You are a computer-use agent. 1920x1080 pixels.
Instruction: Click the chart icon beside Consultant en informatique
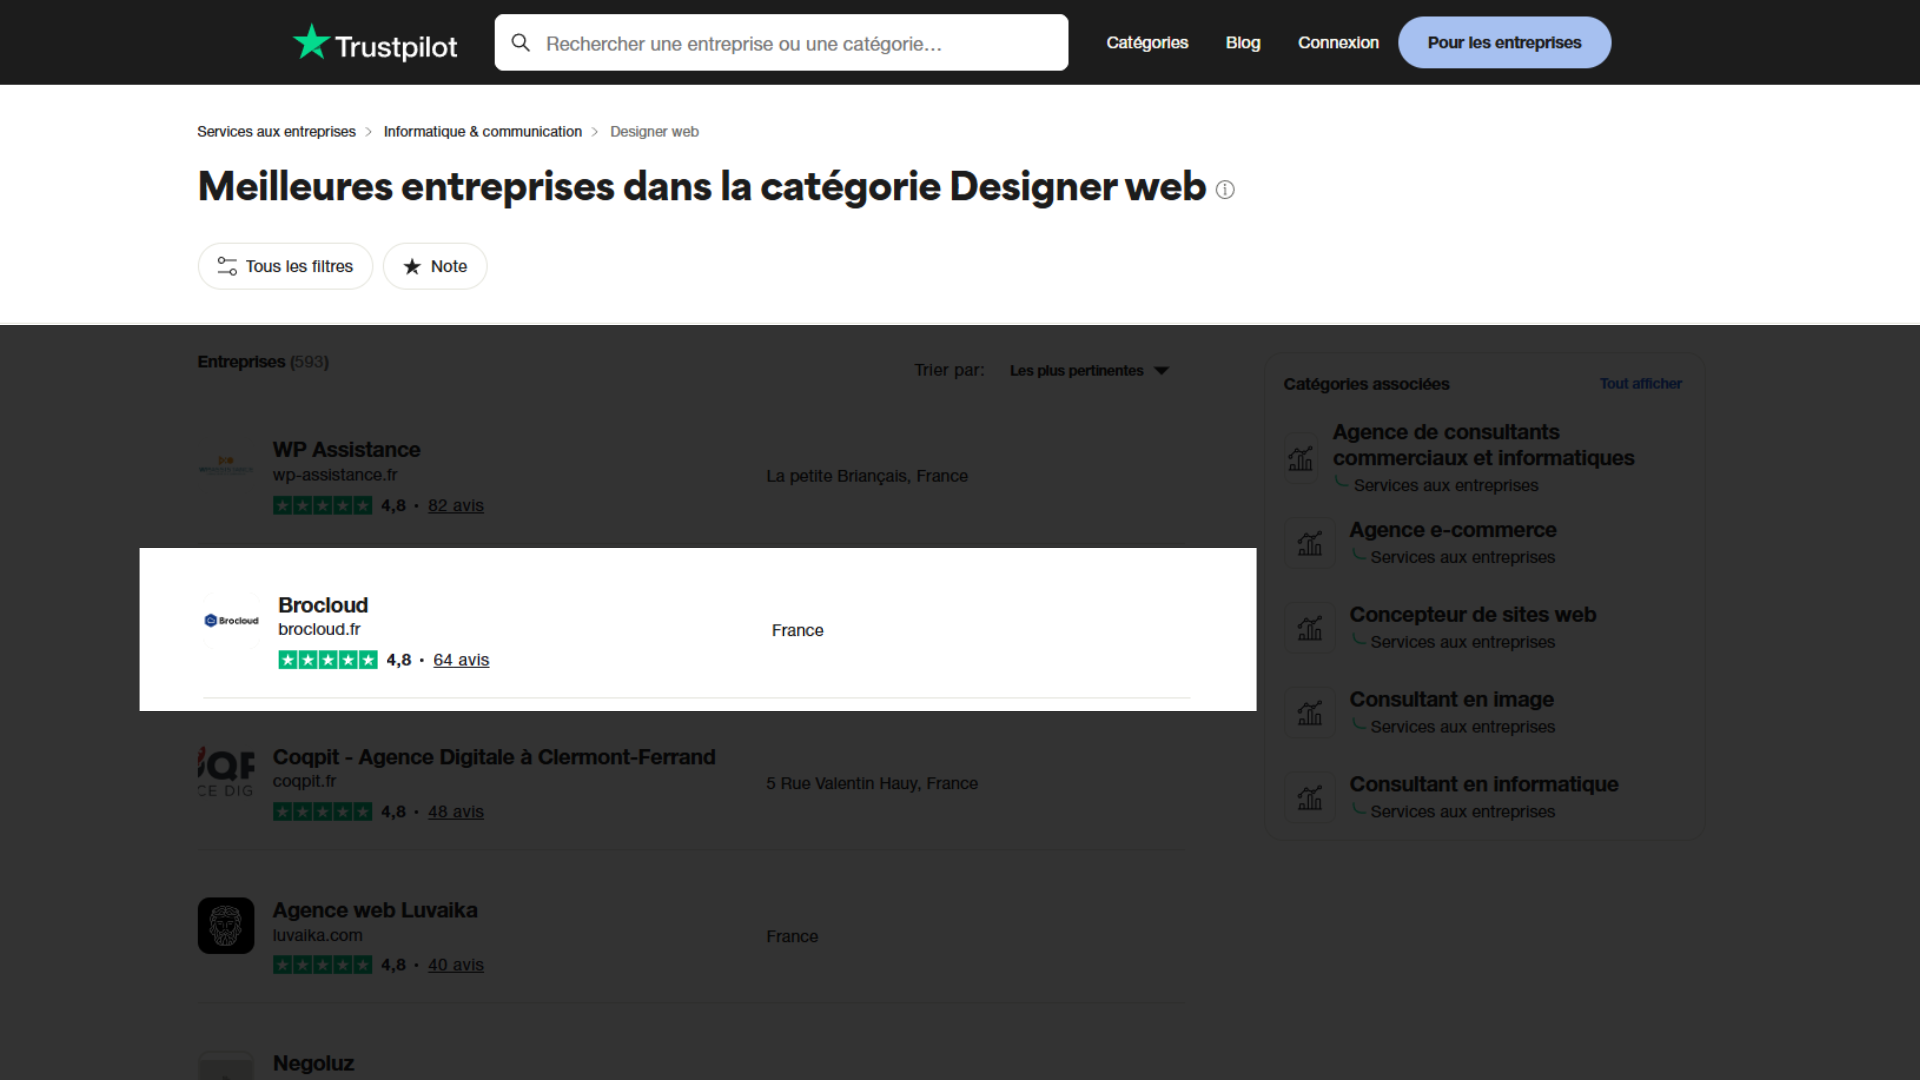coord(1310,798)
